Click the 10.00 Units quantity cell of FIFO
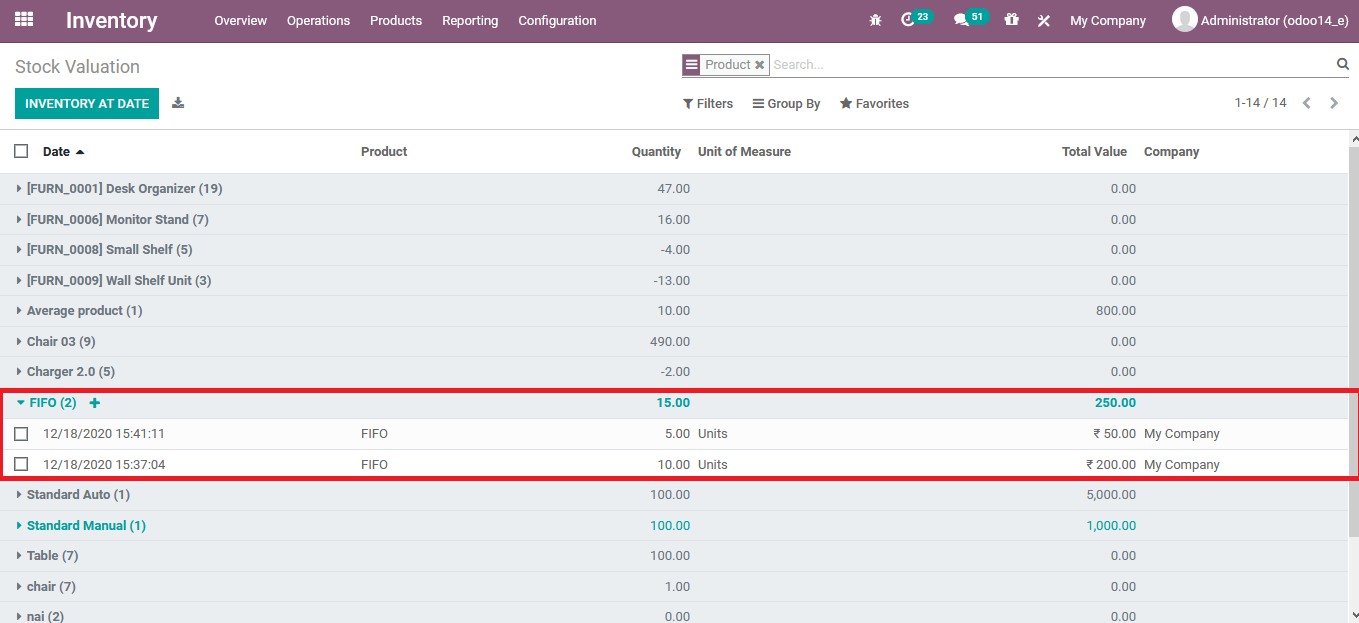Screen dimensions: 1359x623 [x=674, y=465]
